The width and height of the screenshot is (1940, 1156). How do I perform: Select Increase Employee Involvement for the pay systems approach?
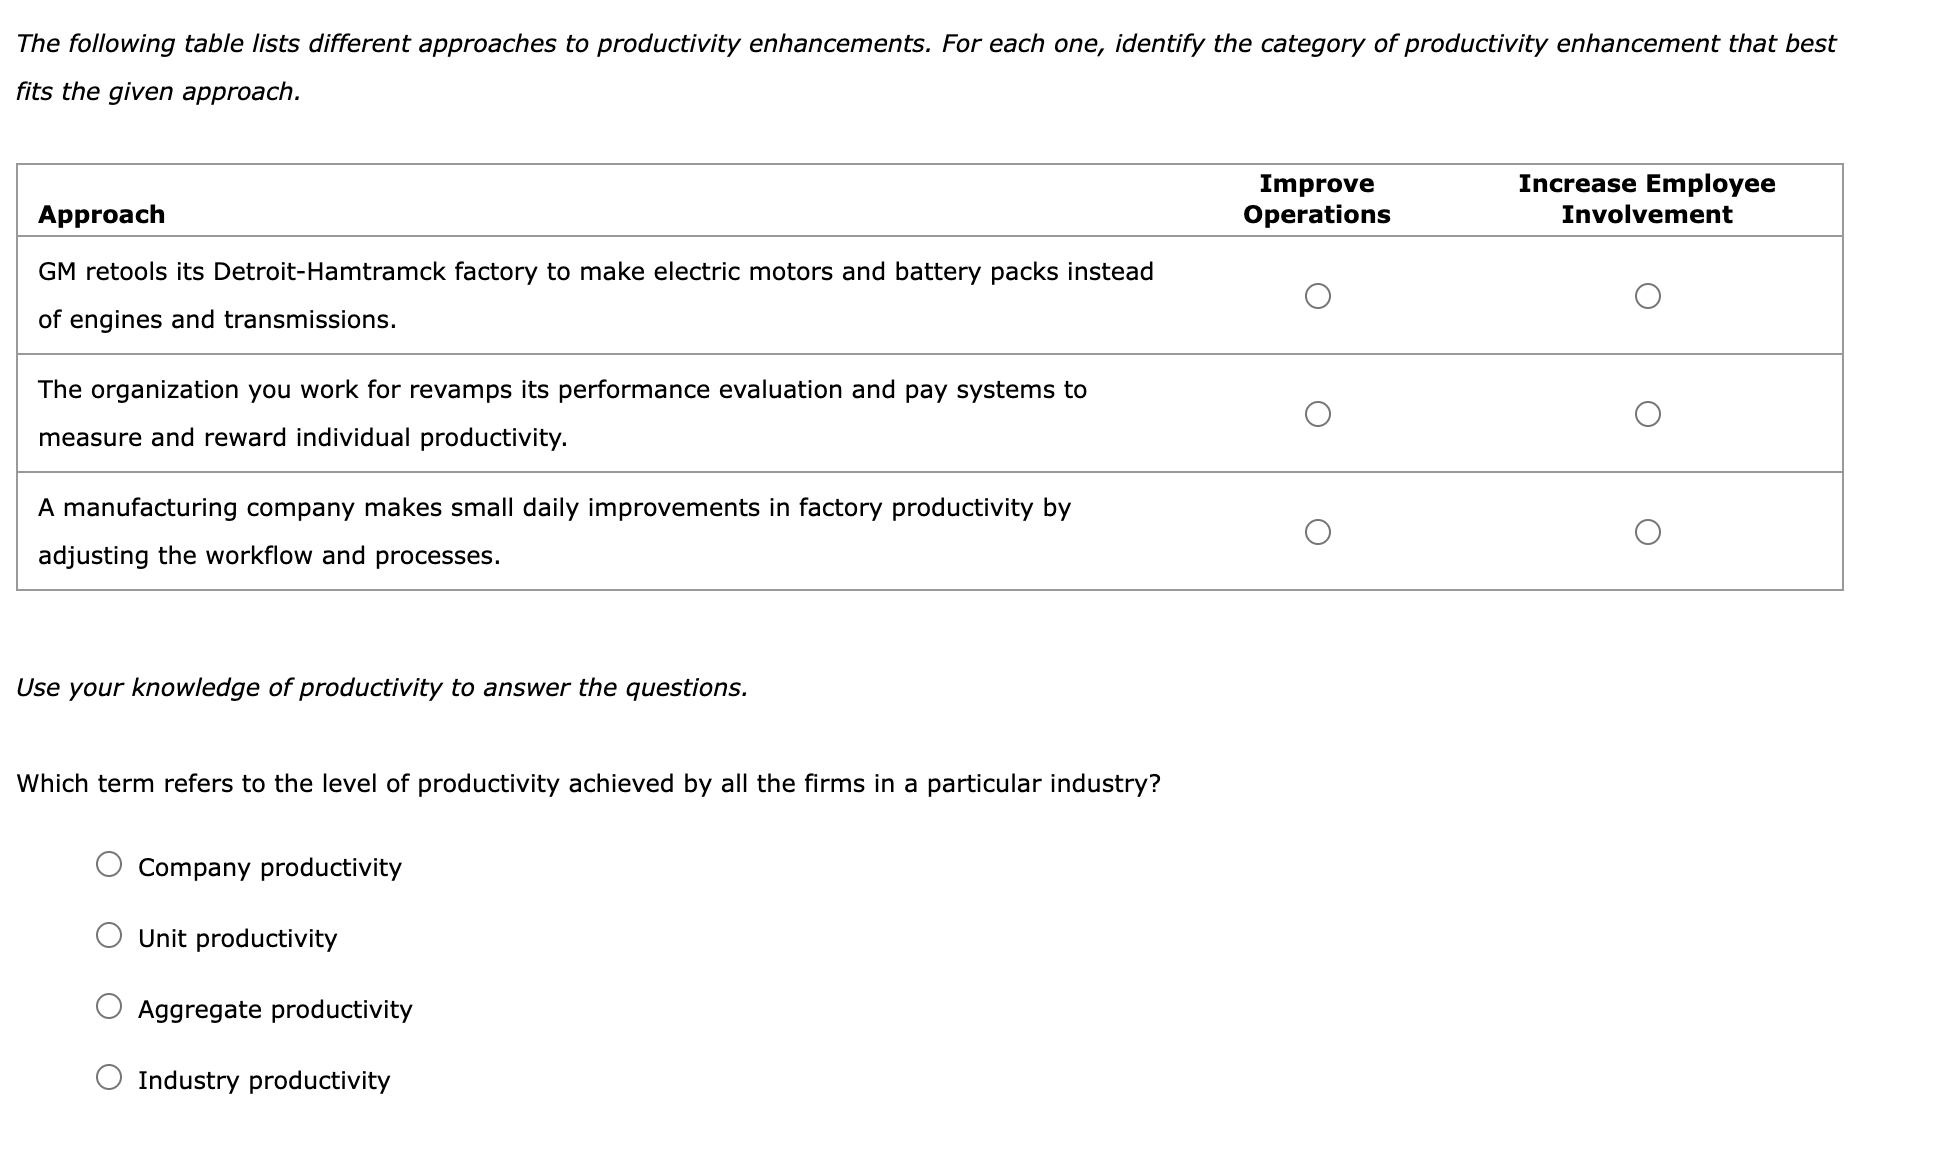(1648, 413)
